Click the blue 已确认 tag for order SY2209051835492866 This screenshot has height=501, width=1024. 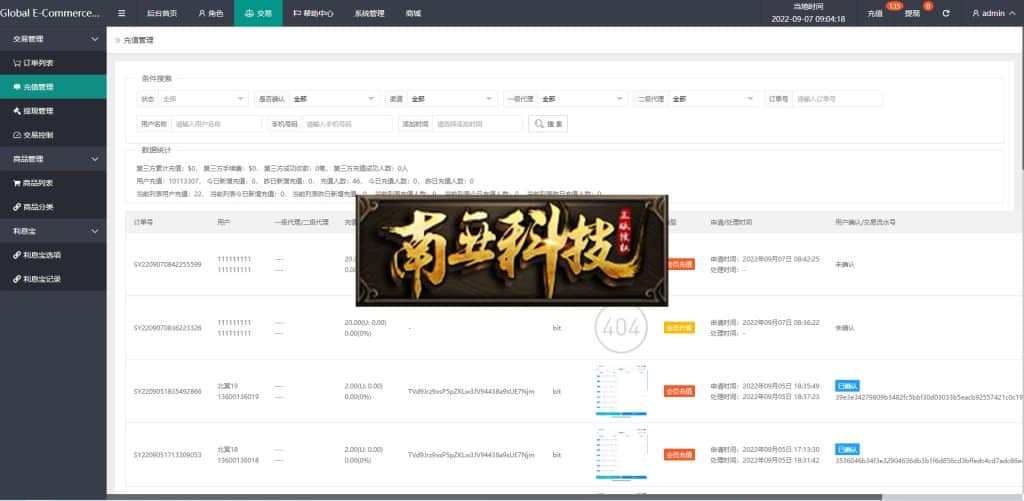point(847,386)
